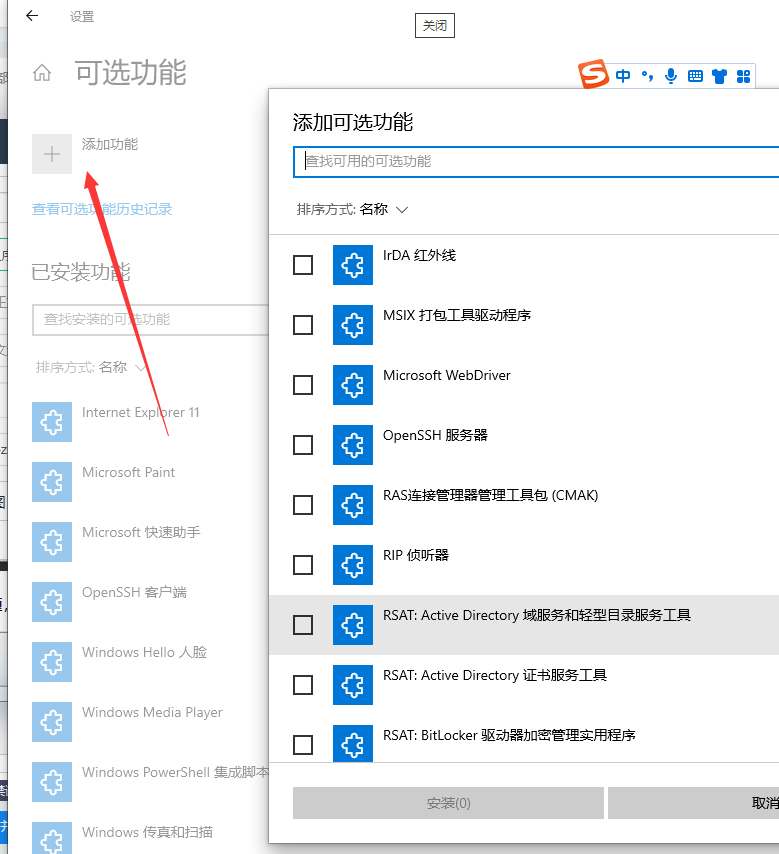Click the Sogou input method S logo
This screenshot has width=779, height=854.
(x=594, y=75)
